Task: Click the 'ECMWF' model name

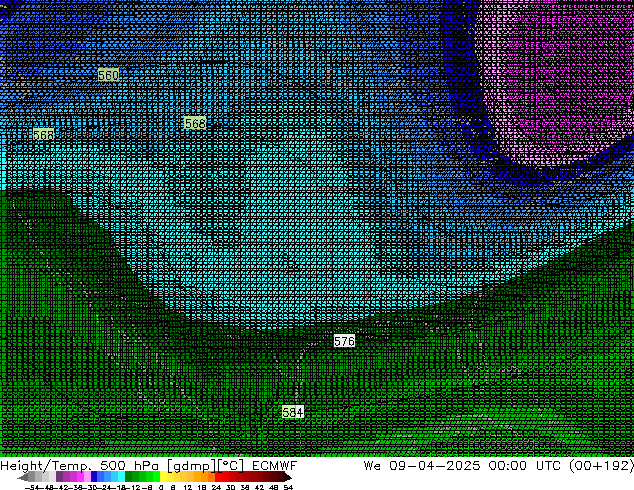Action: [275, 465]
